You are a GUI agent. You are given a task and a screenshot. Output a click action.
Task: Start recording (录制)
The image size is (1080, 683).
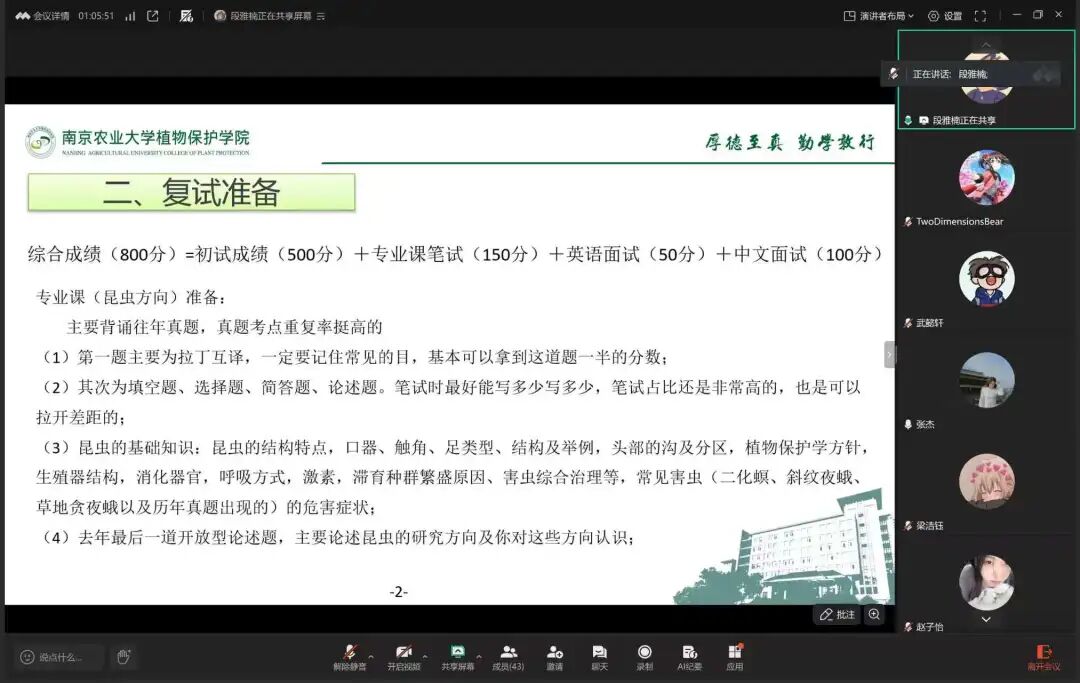click(x=645, y=658)
